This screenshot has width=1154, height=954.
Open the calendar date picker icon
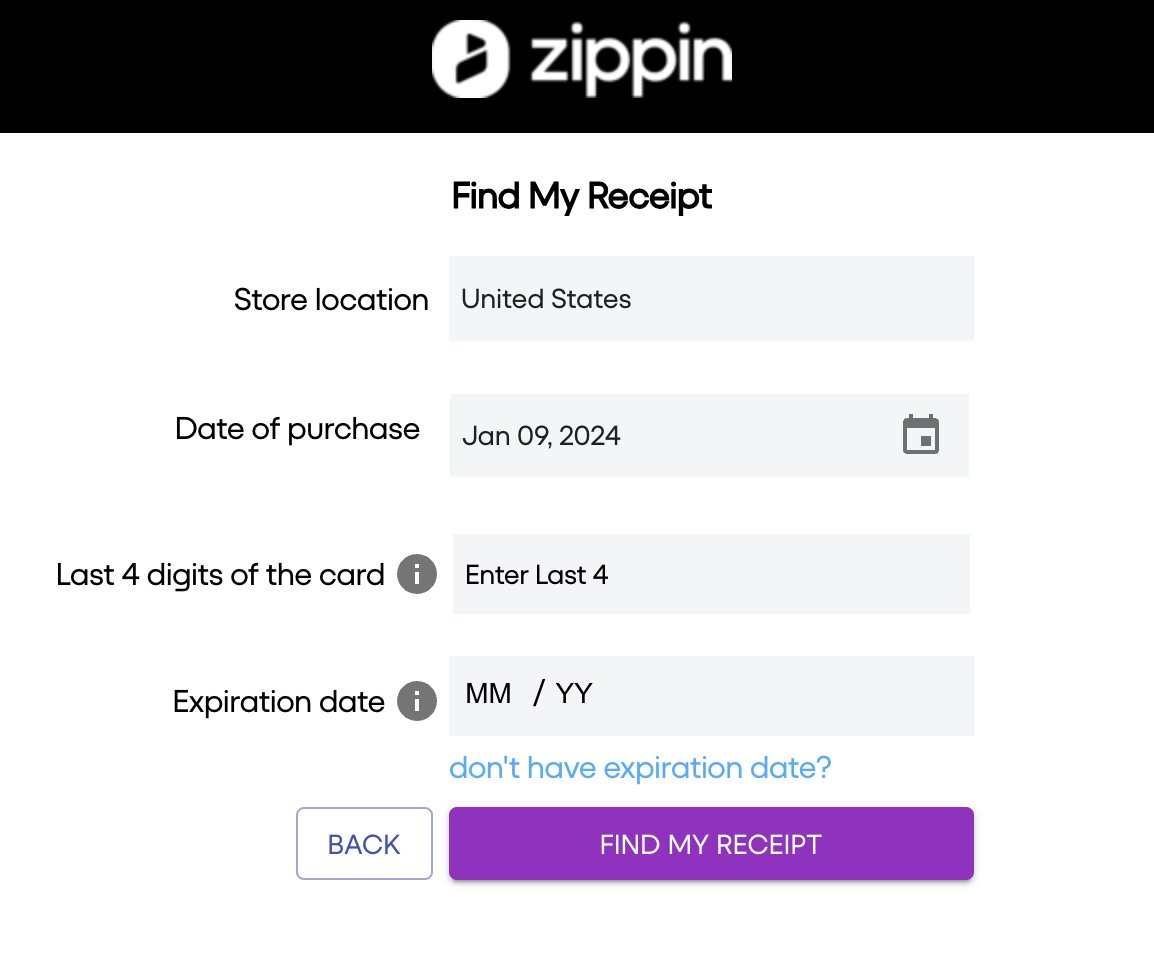(x=920, y=435)
